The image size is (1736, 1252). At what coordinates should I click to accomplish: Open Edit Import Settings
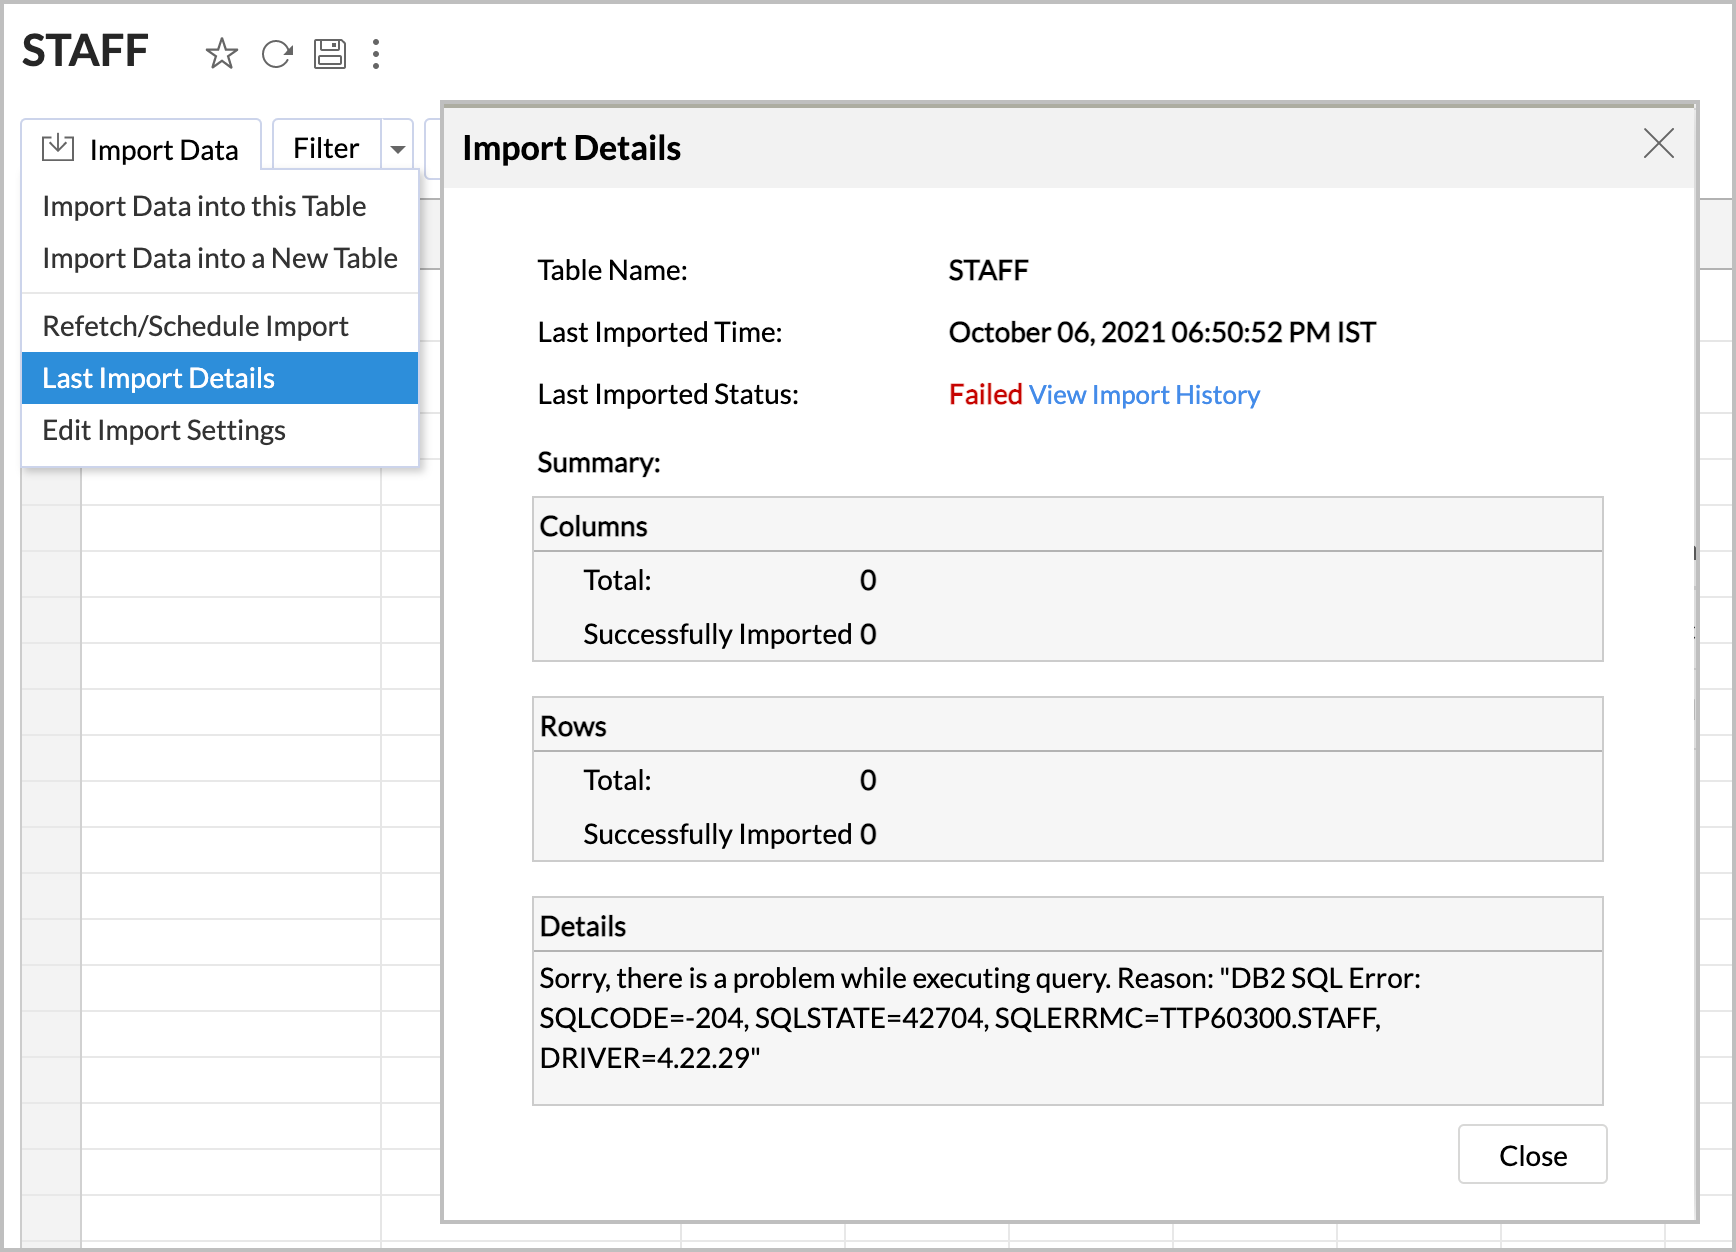[164, 430]
